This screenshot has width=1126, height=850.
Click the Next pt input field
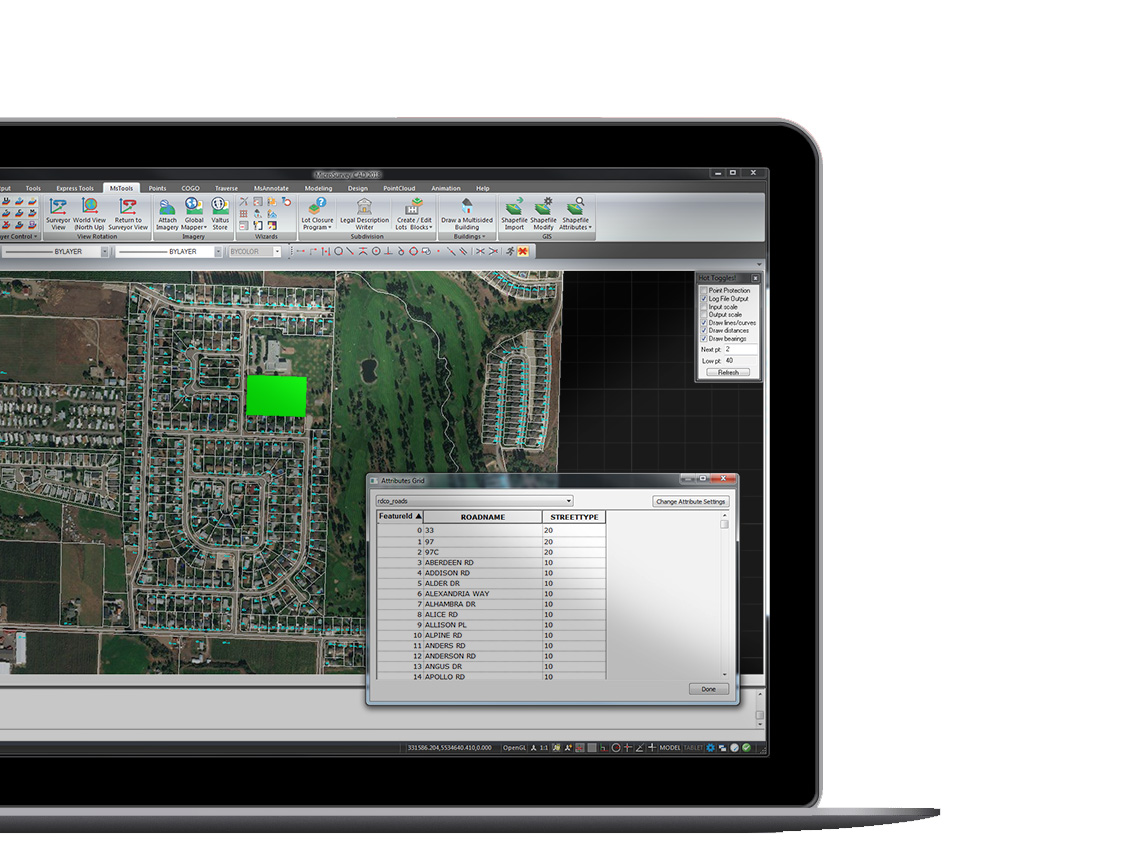(740, 350)
